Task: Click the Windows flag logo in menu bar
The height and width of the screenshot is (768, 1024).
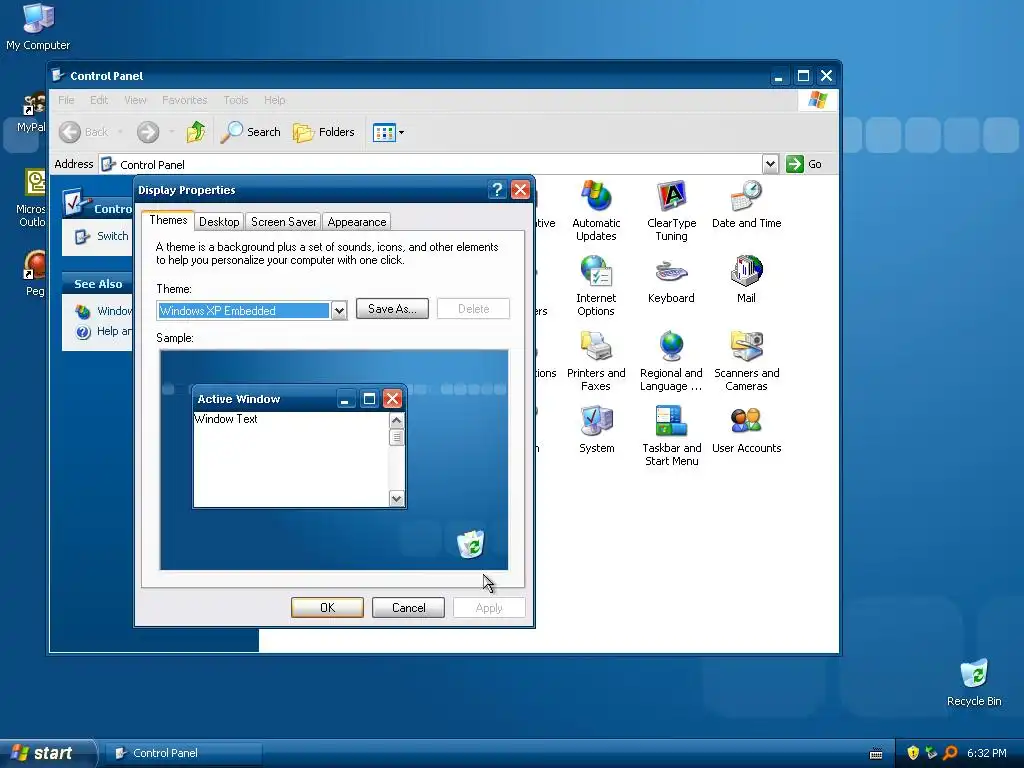Action: coord(817,100)
